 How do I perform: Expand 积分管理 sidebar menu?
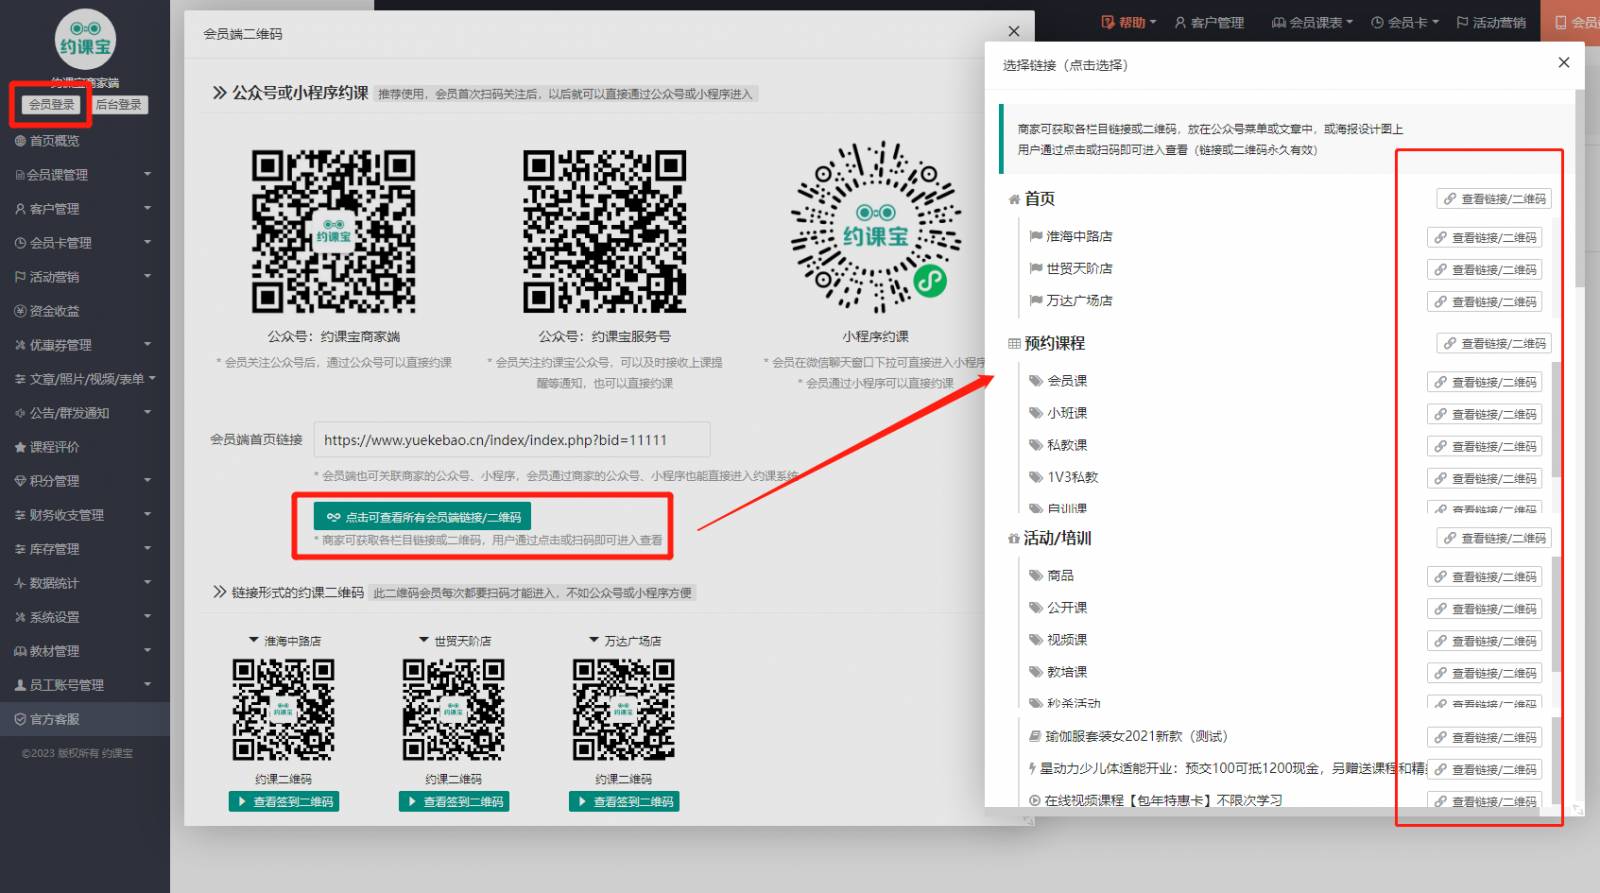85,481
